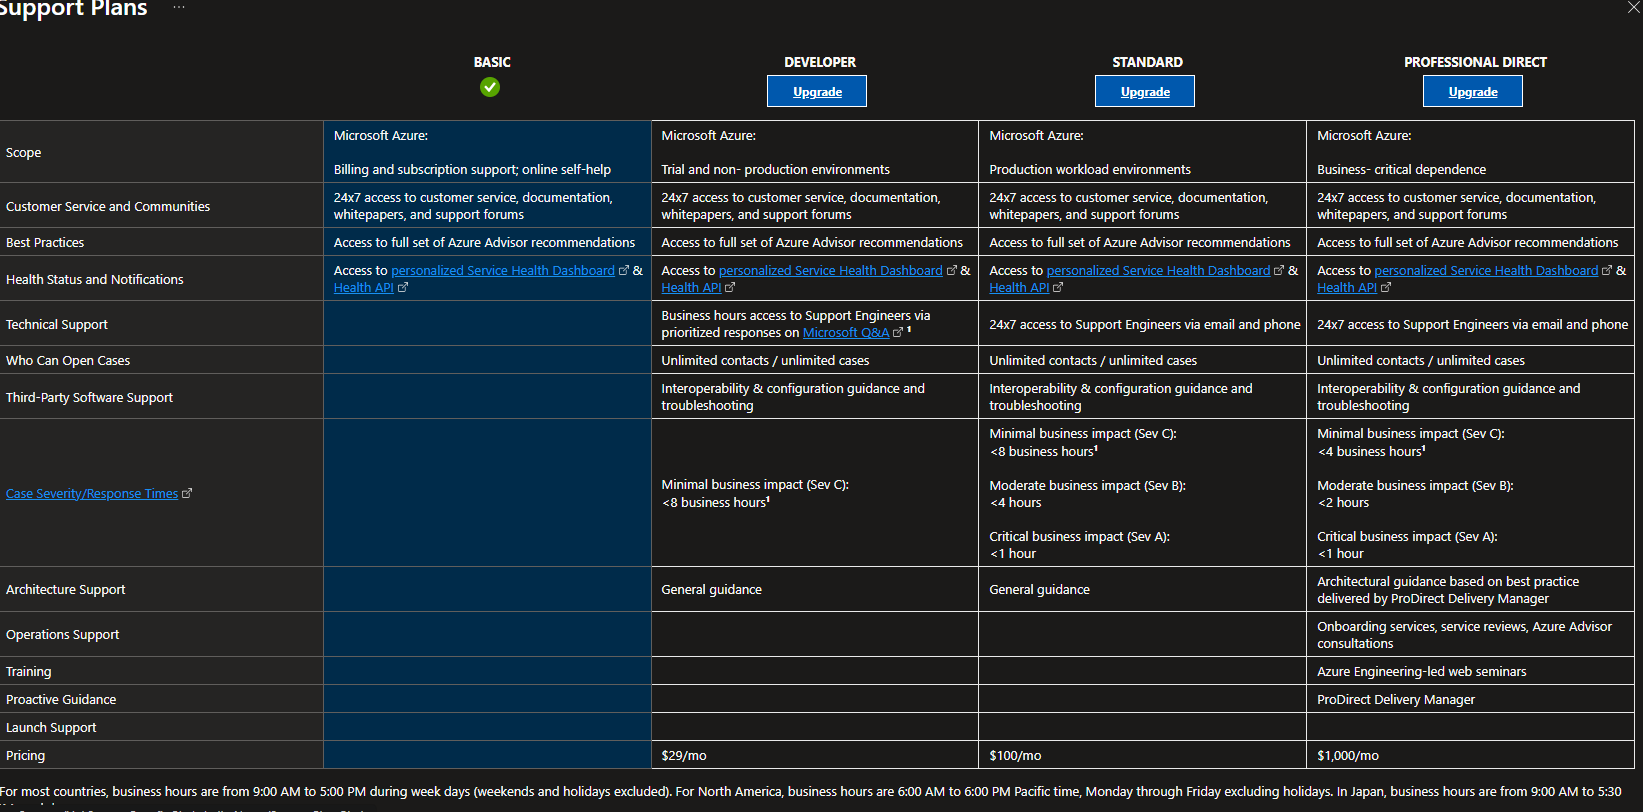Image resolution: width=1643 pixels, height=812 pixels.
Task: Click Production workload environments text
Action: 1090,170
